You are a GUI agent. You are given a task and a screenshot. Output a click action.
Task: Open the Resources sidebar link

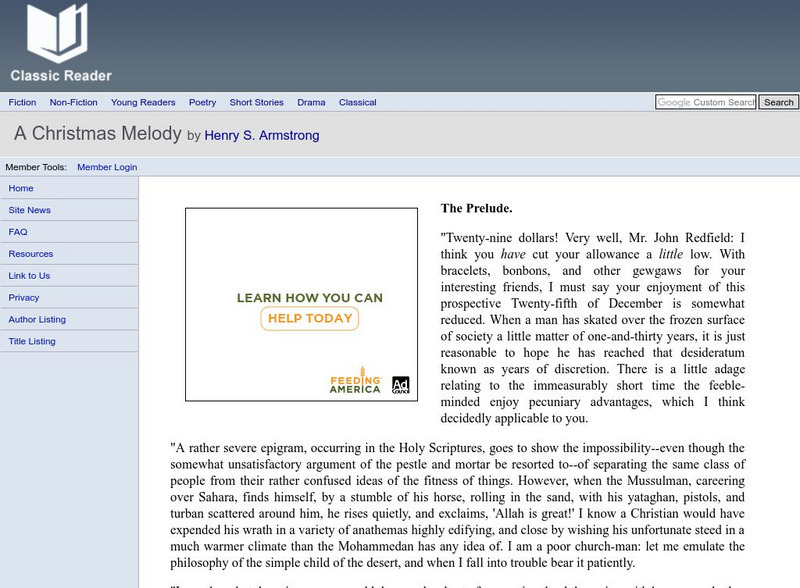tap(31, 254)
